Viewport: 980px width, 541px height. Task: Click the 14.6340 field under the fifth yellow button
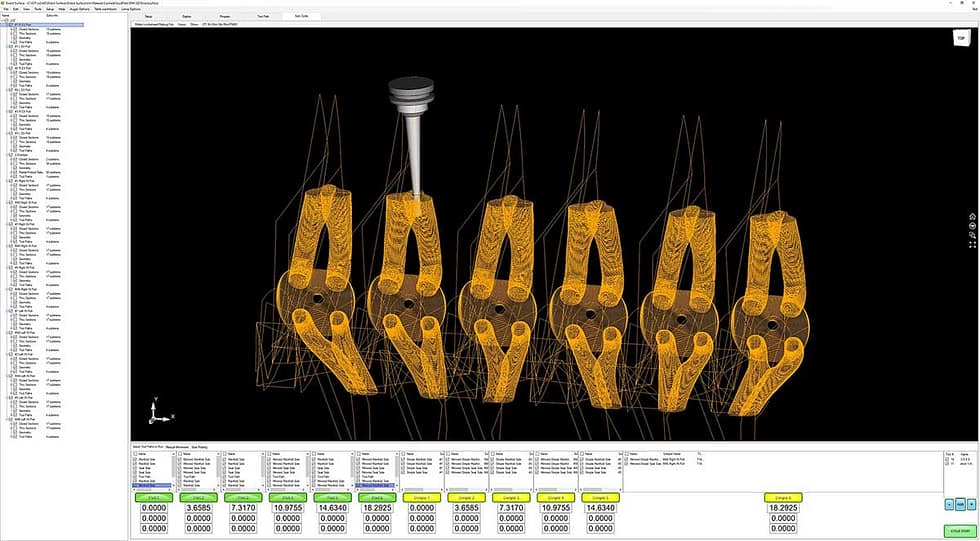(601, 509)
